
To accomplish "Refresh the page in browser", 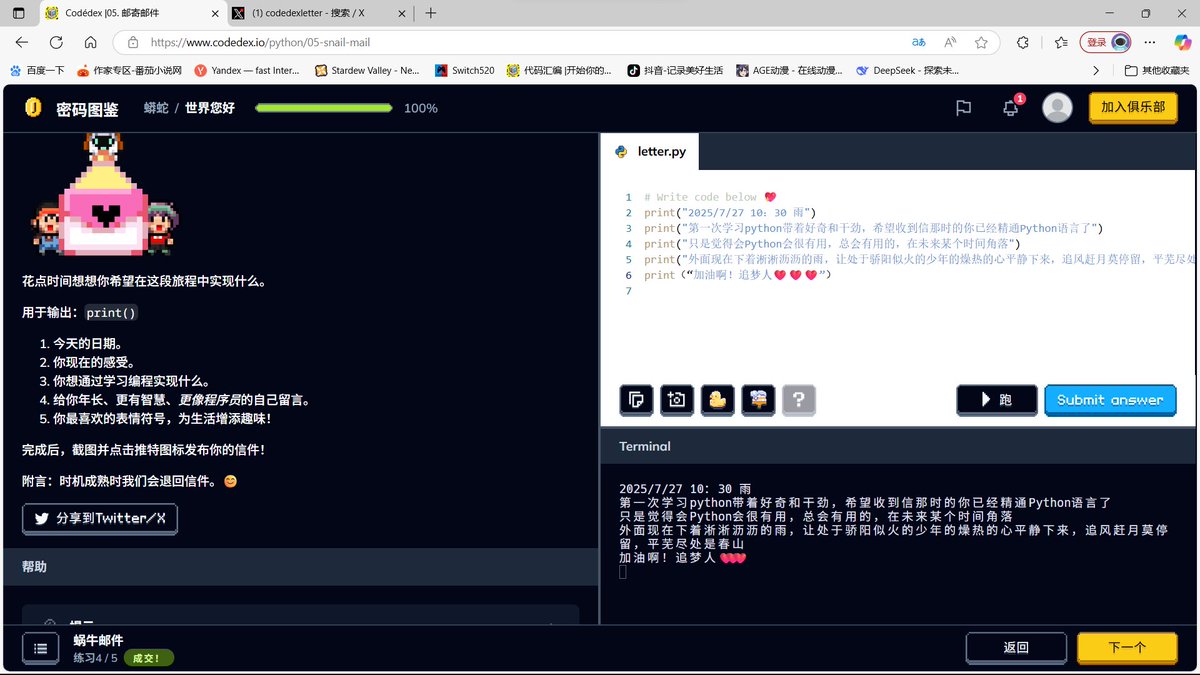I will click(x=56, y=43).
